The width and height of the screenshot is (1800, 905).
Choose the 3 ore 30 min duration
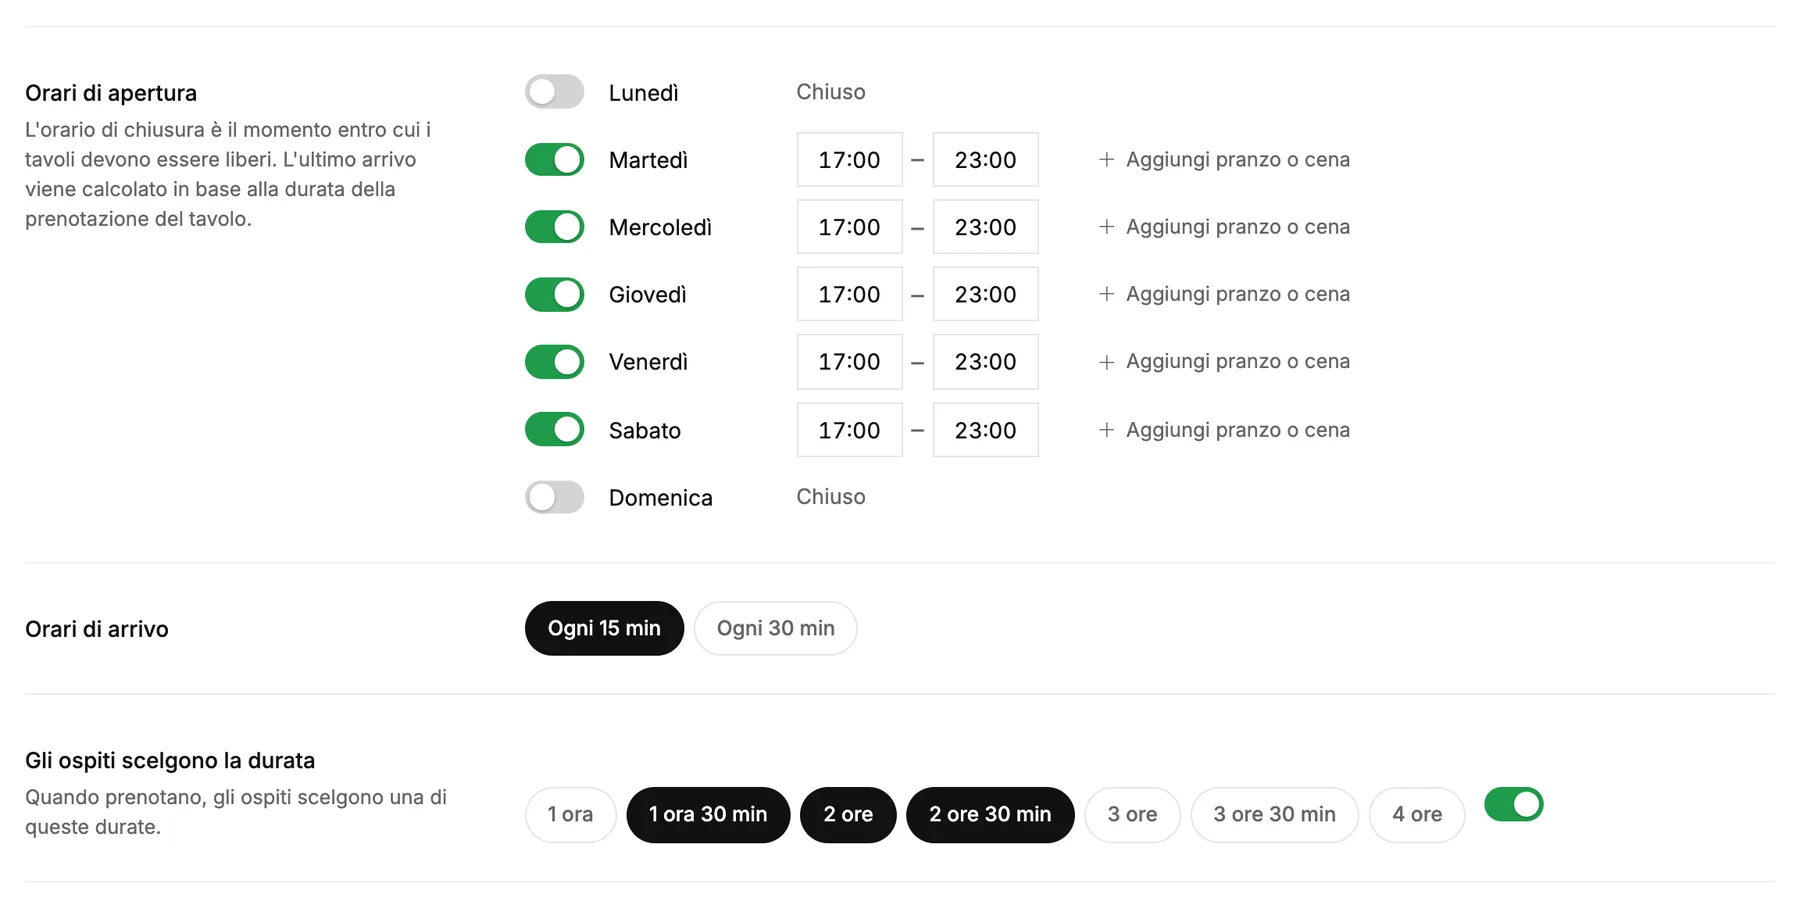(x=1274, y=815)
